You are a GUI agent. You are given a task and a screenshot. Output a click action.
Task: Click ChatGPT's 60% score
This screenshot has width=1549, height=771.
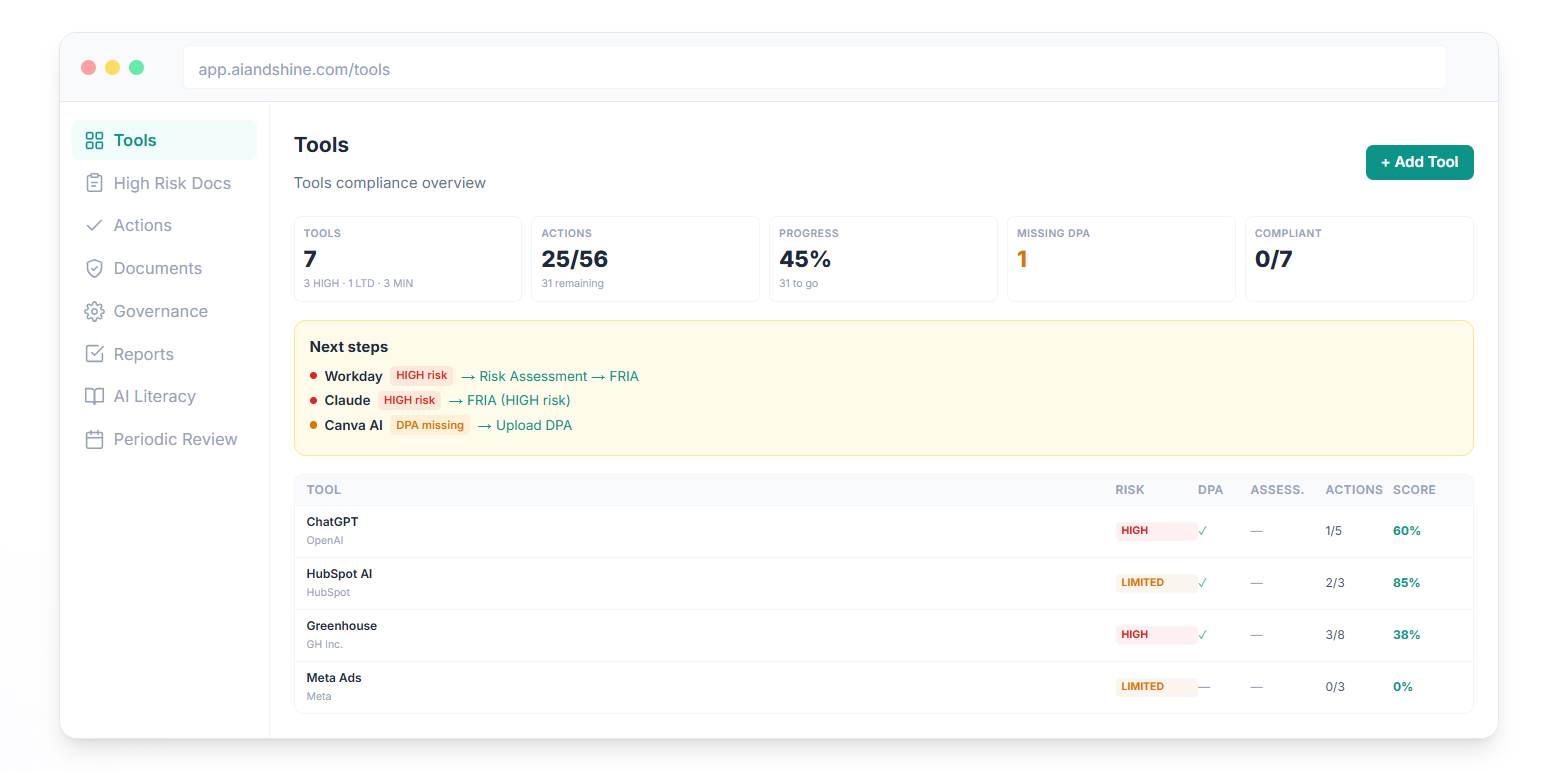(x=1406, y=531)
